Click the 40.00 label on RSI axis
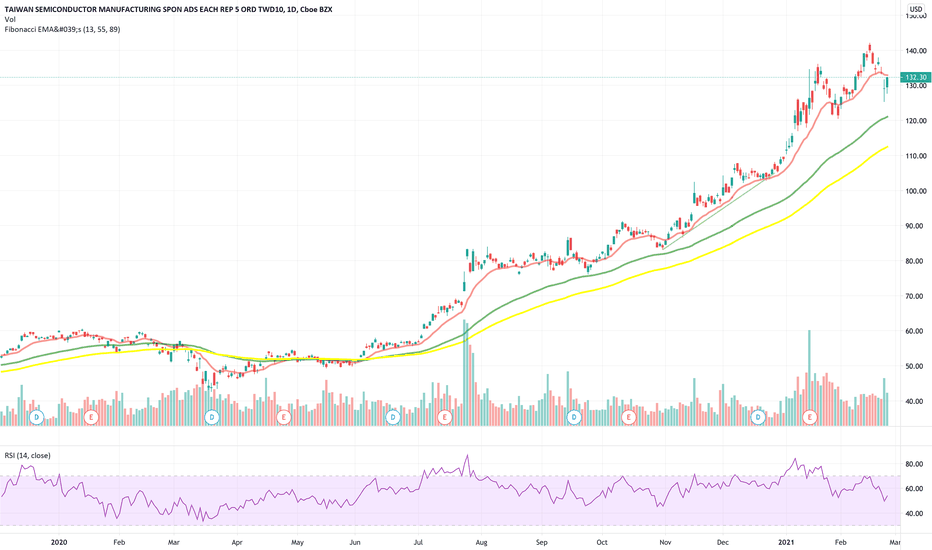Viewport: 932px width, 550px height. 915,514
